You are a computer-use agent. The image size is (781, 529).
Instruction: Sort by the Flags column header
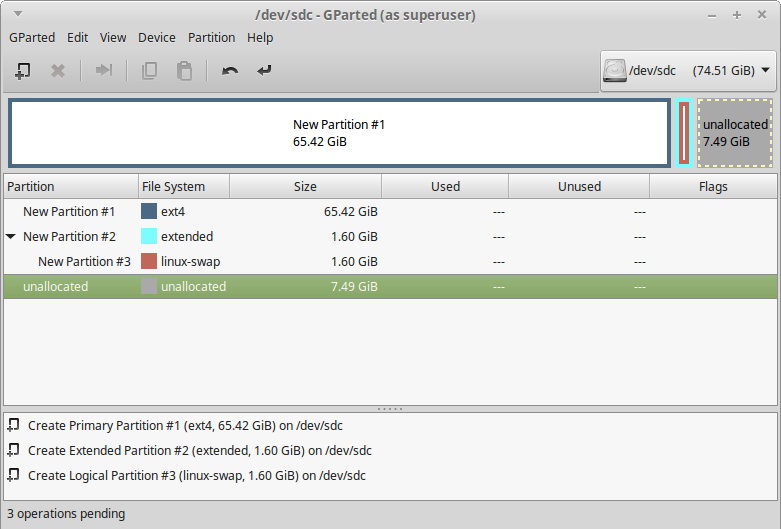coord(713,186)
